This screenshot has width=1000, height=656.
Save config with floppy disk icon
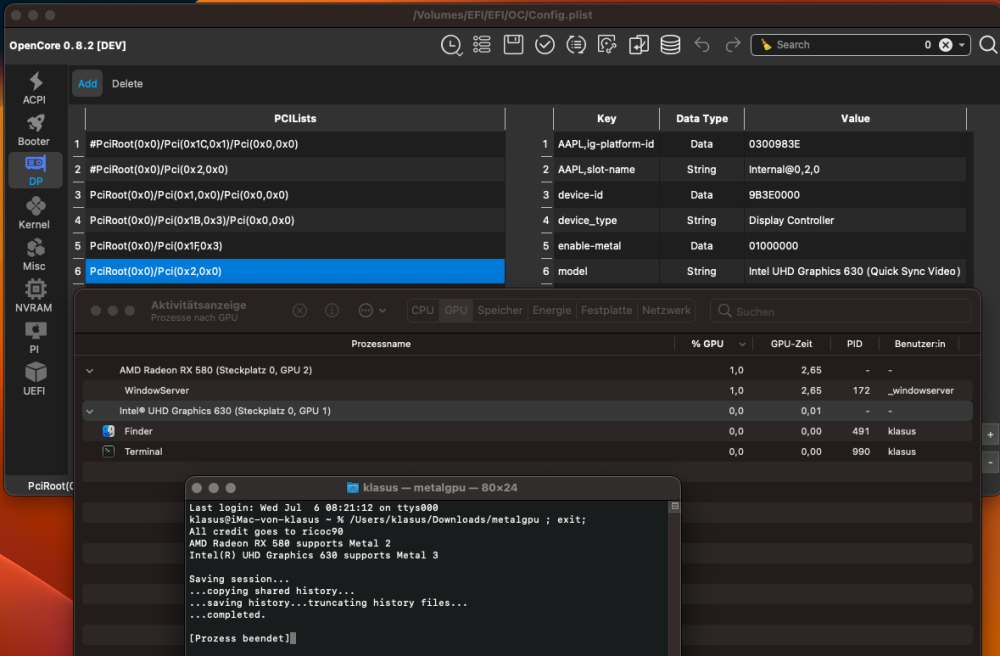(513, 45)
